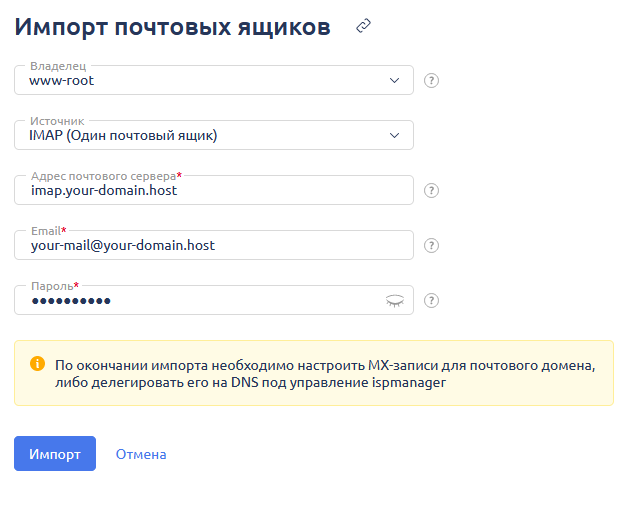Focus the Email input field
Viewport: 632px width, 531px height.
click(214, 245)
